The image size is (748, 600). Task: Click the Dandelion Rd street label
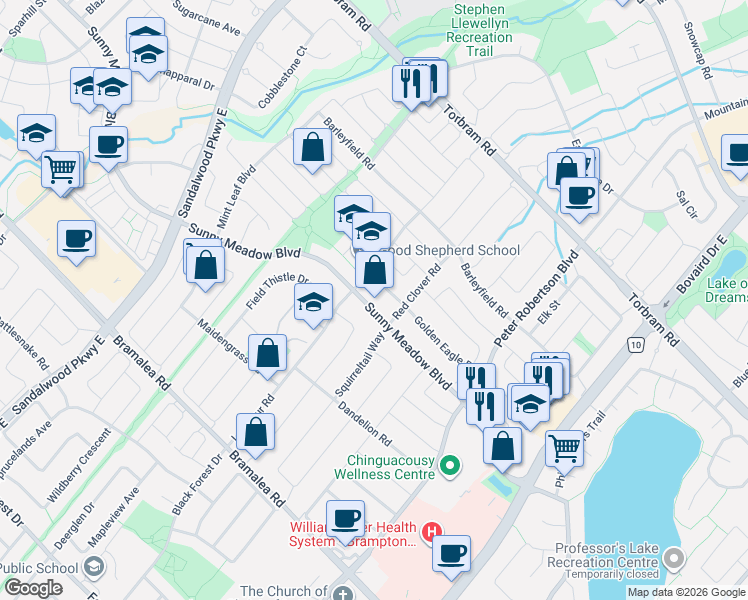(x=365, y=424)
